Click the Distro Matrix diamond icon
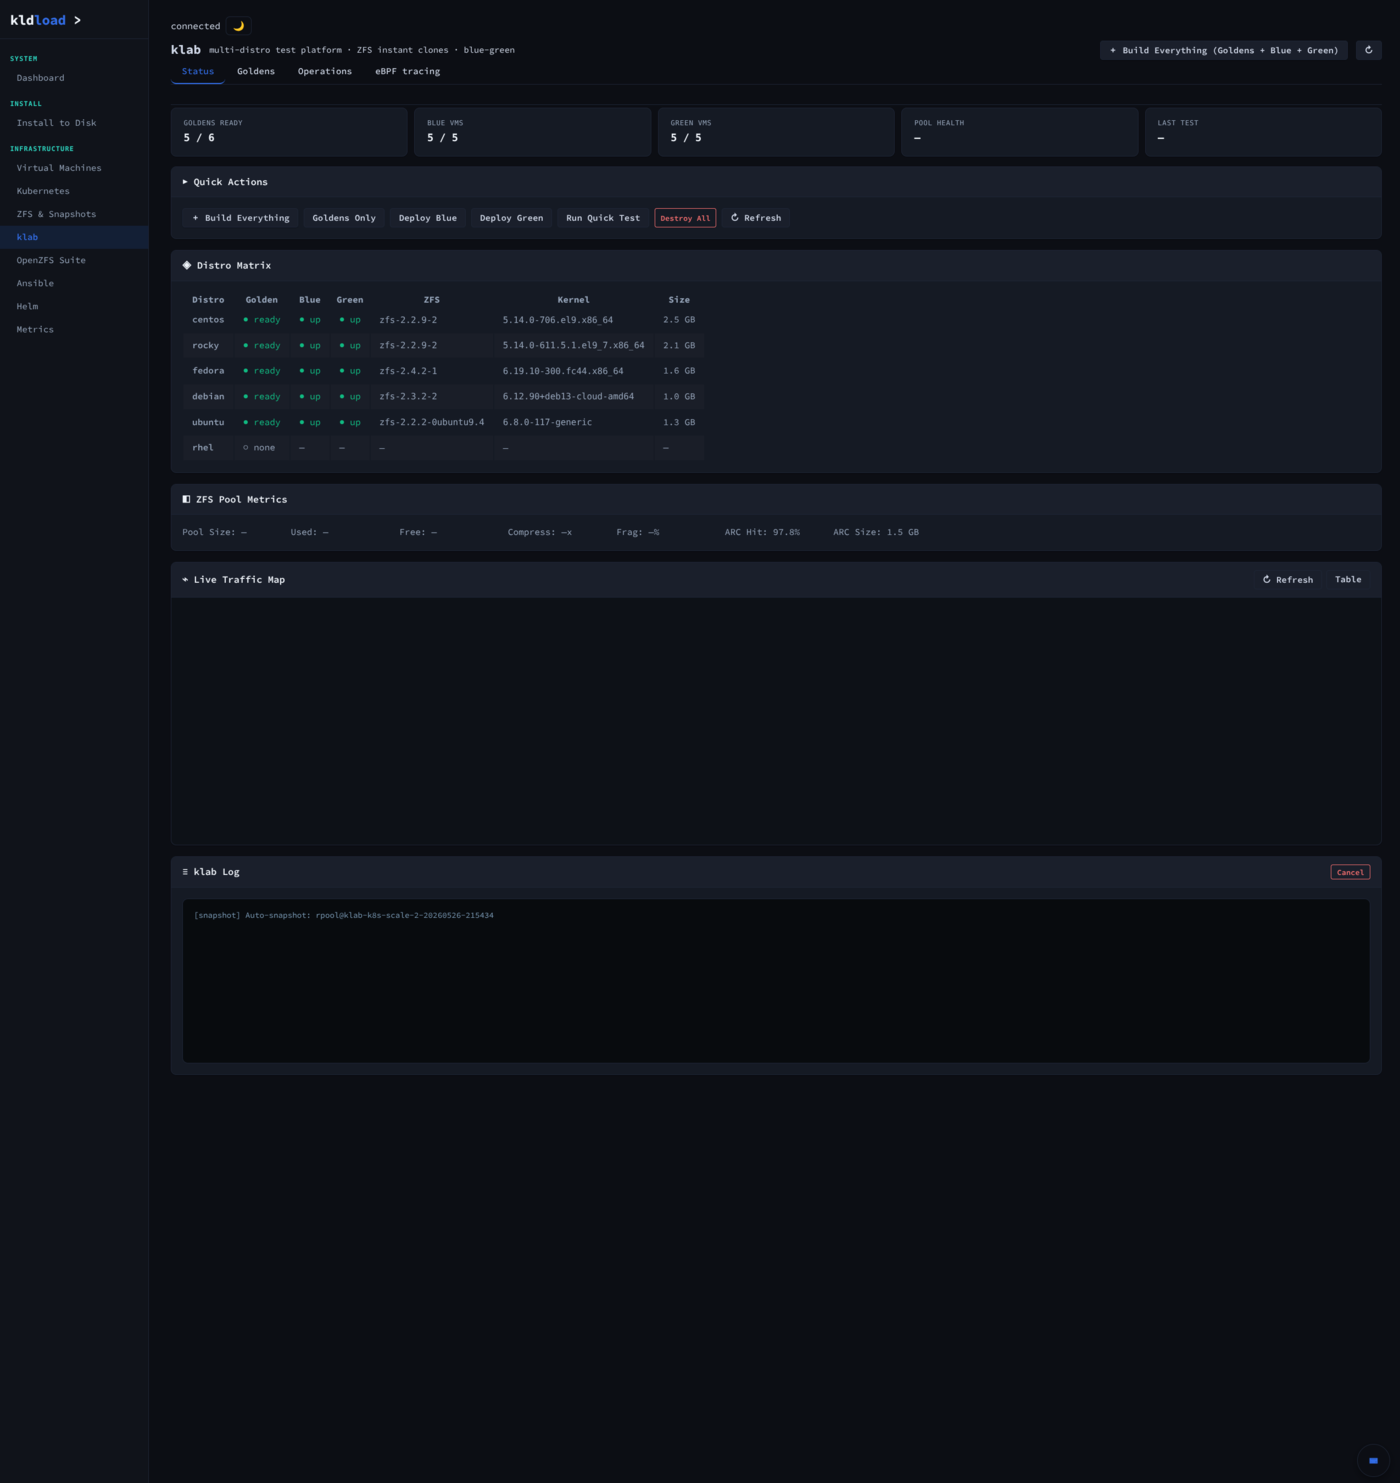 click(187, 265)
